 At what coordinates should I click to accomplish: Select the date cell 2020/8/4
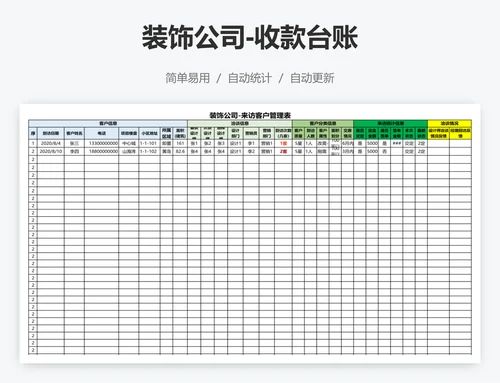click(51, 143)
